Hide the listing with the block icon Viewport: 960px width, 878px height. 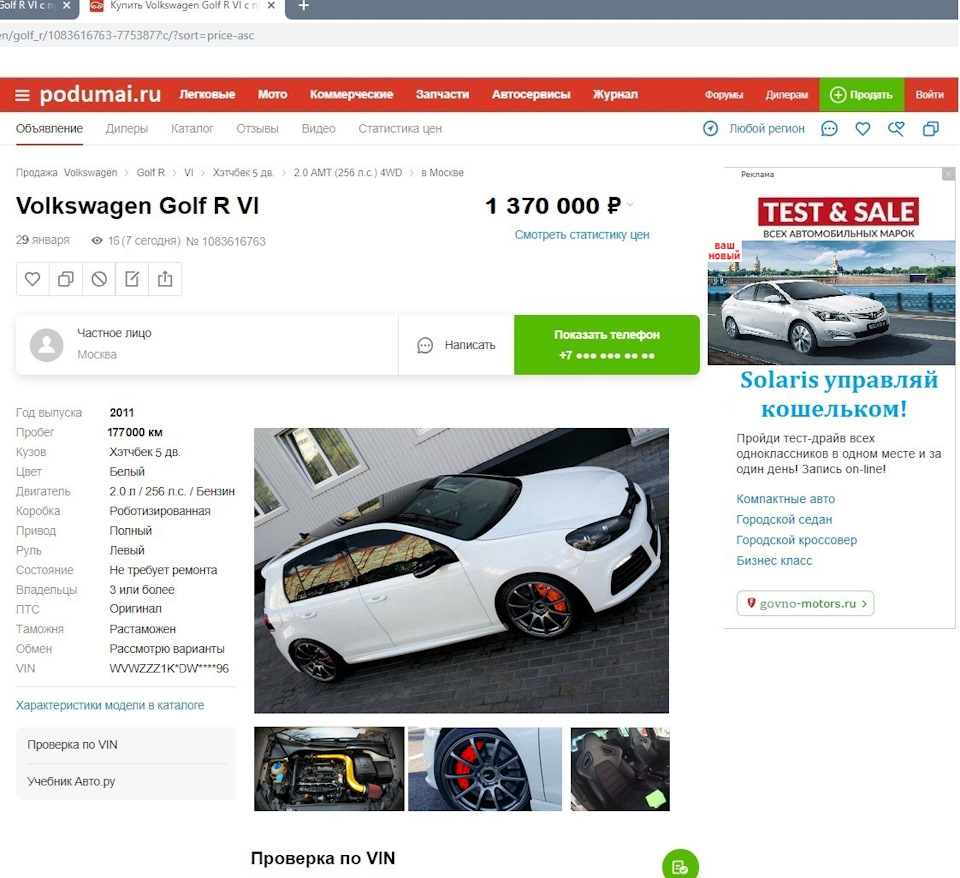tap(99, 279)
